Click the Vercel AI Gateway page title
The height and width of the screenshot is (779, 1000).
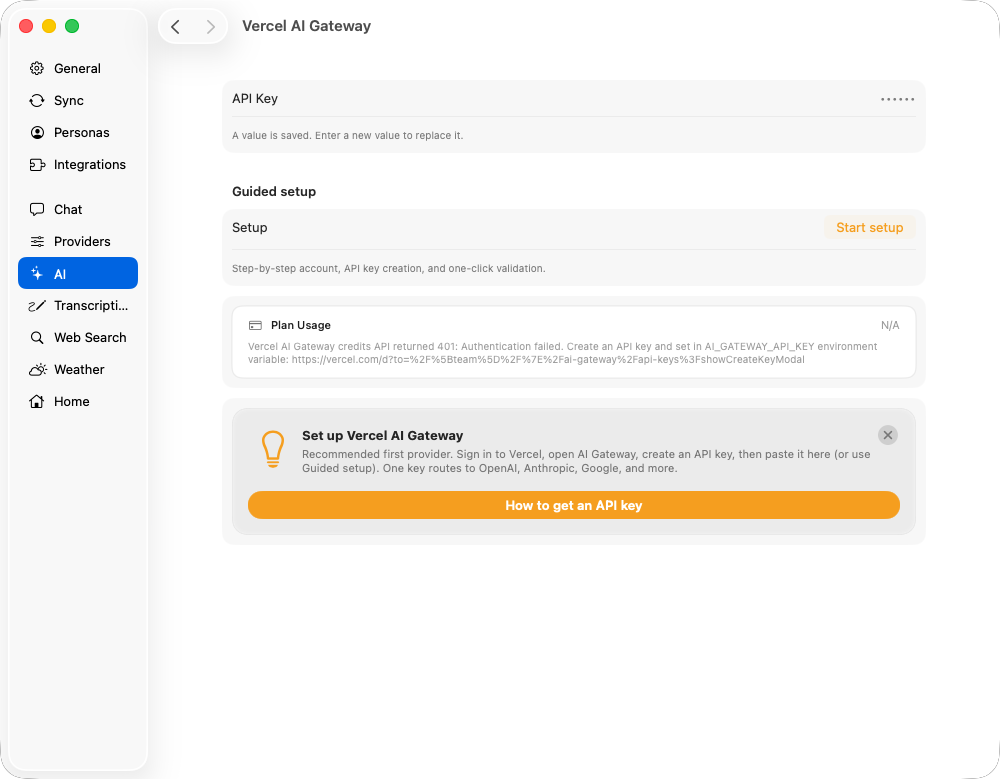tap(306, 26)
